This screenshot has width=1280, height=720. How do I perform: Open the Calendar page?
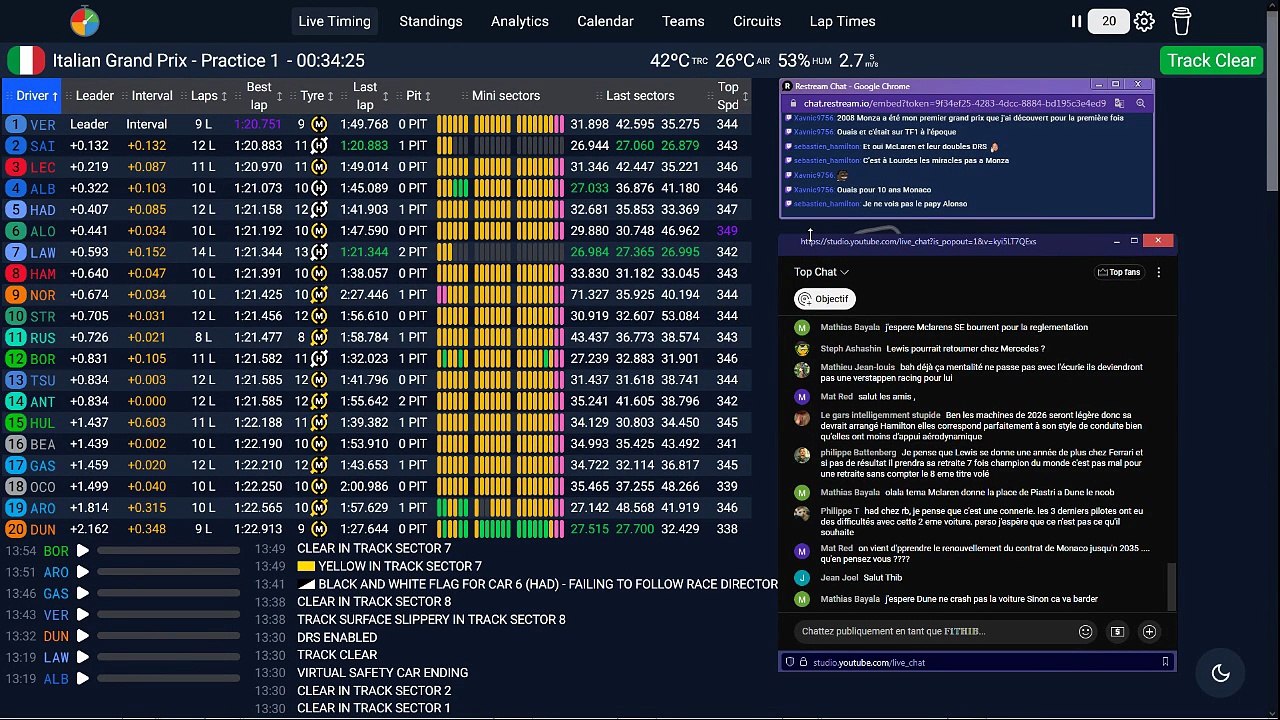coord(605,21)
